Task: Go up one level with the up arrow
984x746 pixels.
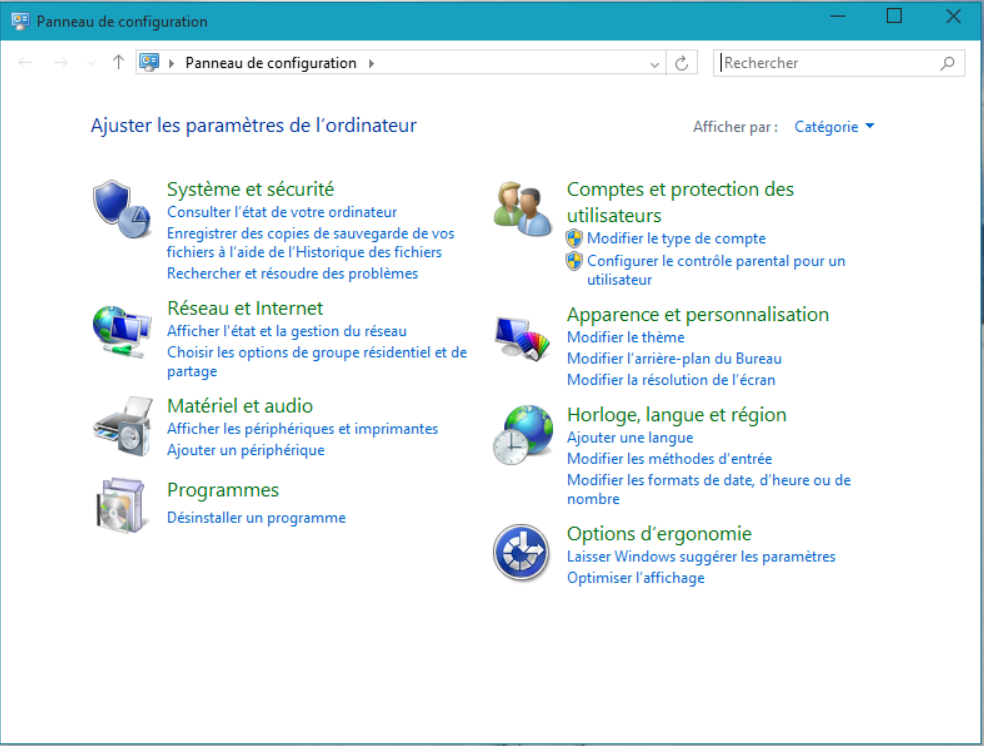Action: tap(118, 62)
